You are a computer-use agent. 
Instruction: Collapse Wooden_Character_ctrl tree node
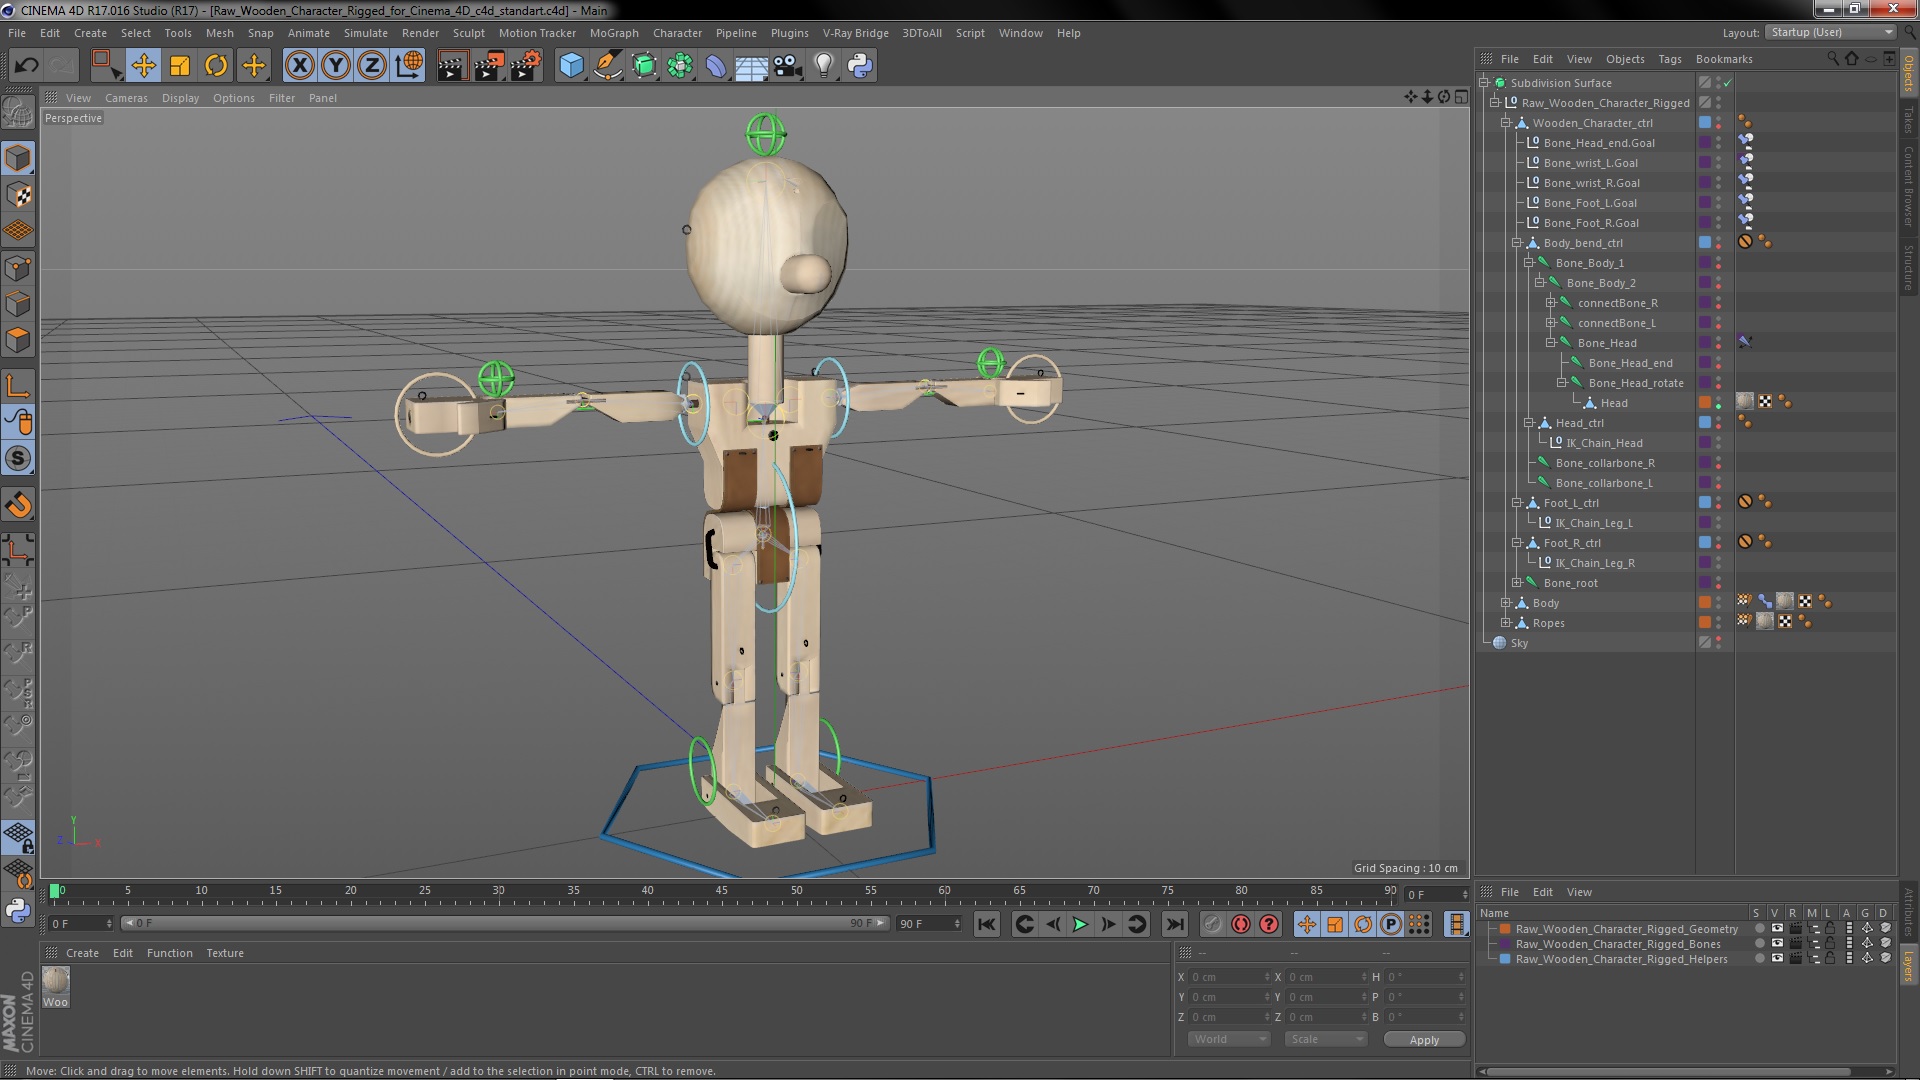(1505, 123)
